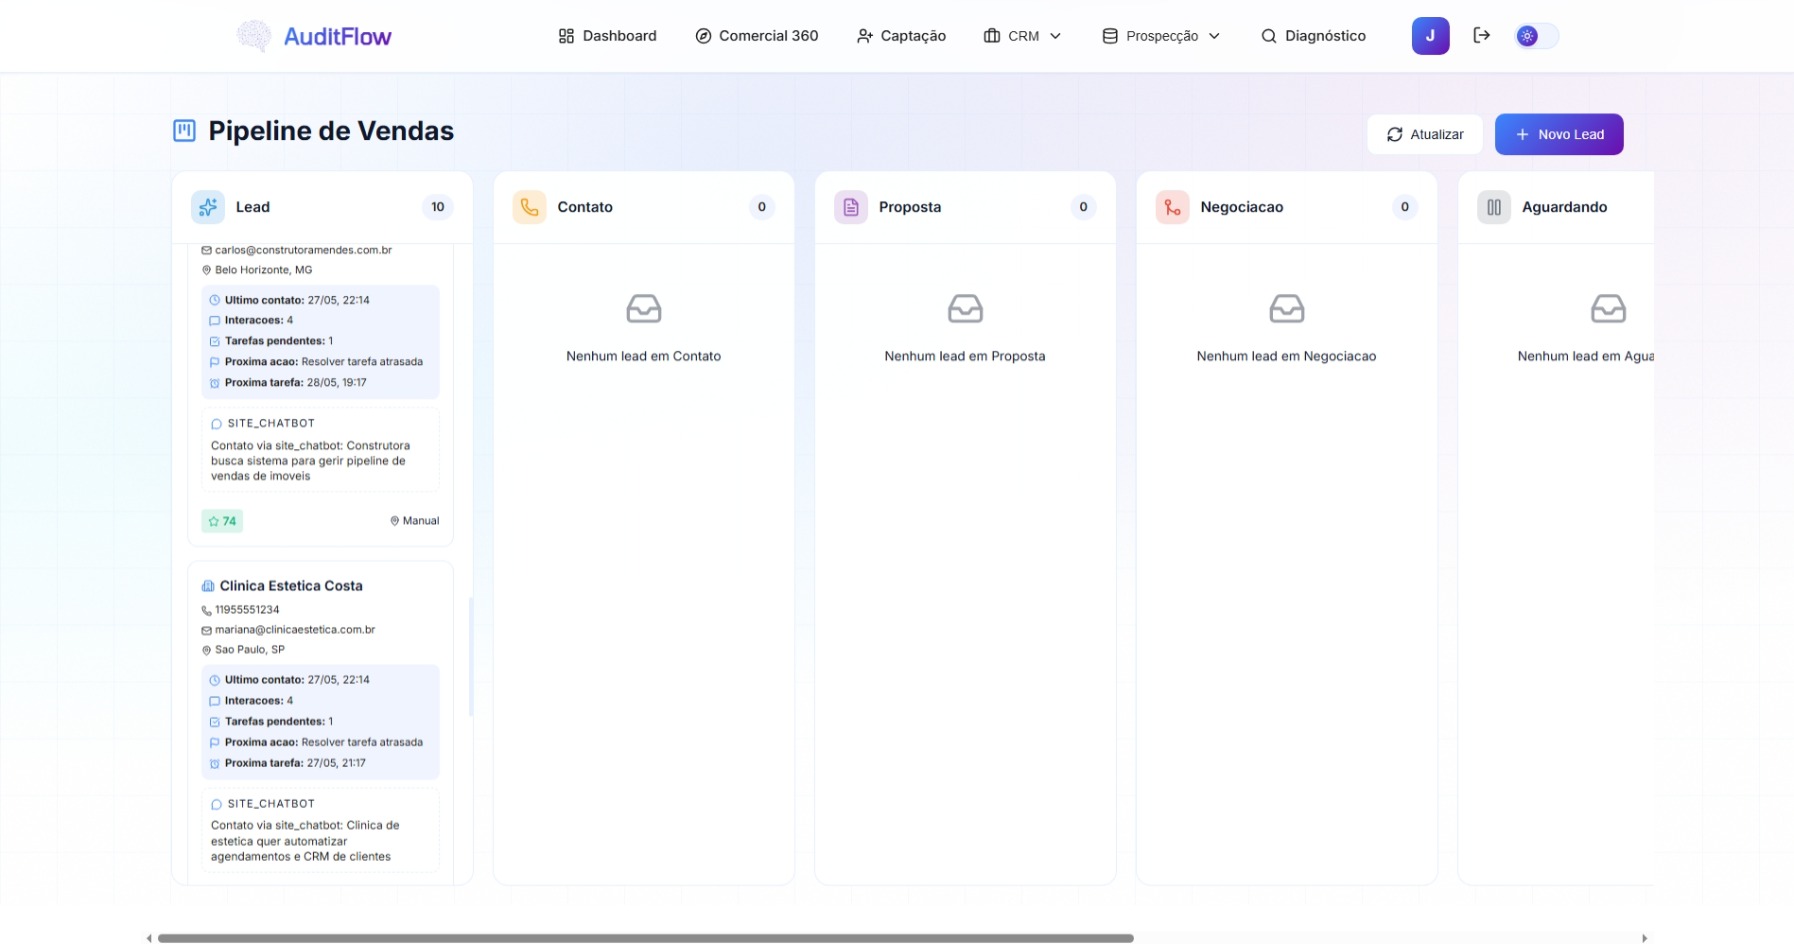Open the AuditFlow home link text
The image size is (1794, 944).
[x=337, y=37]
